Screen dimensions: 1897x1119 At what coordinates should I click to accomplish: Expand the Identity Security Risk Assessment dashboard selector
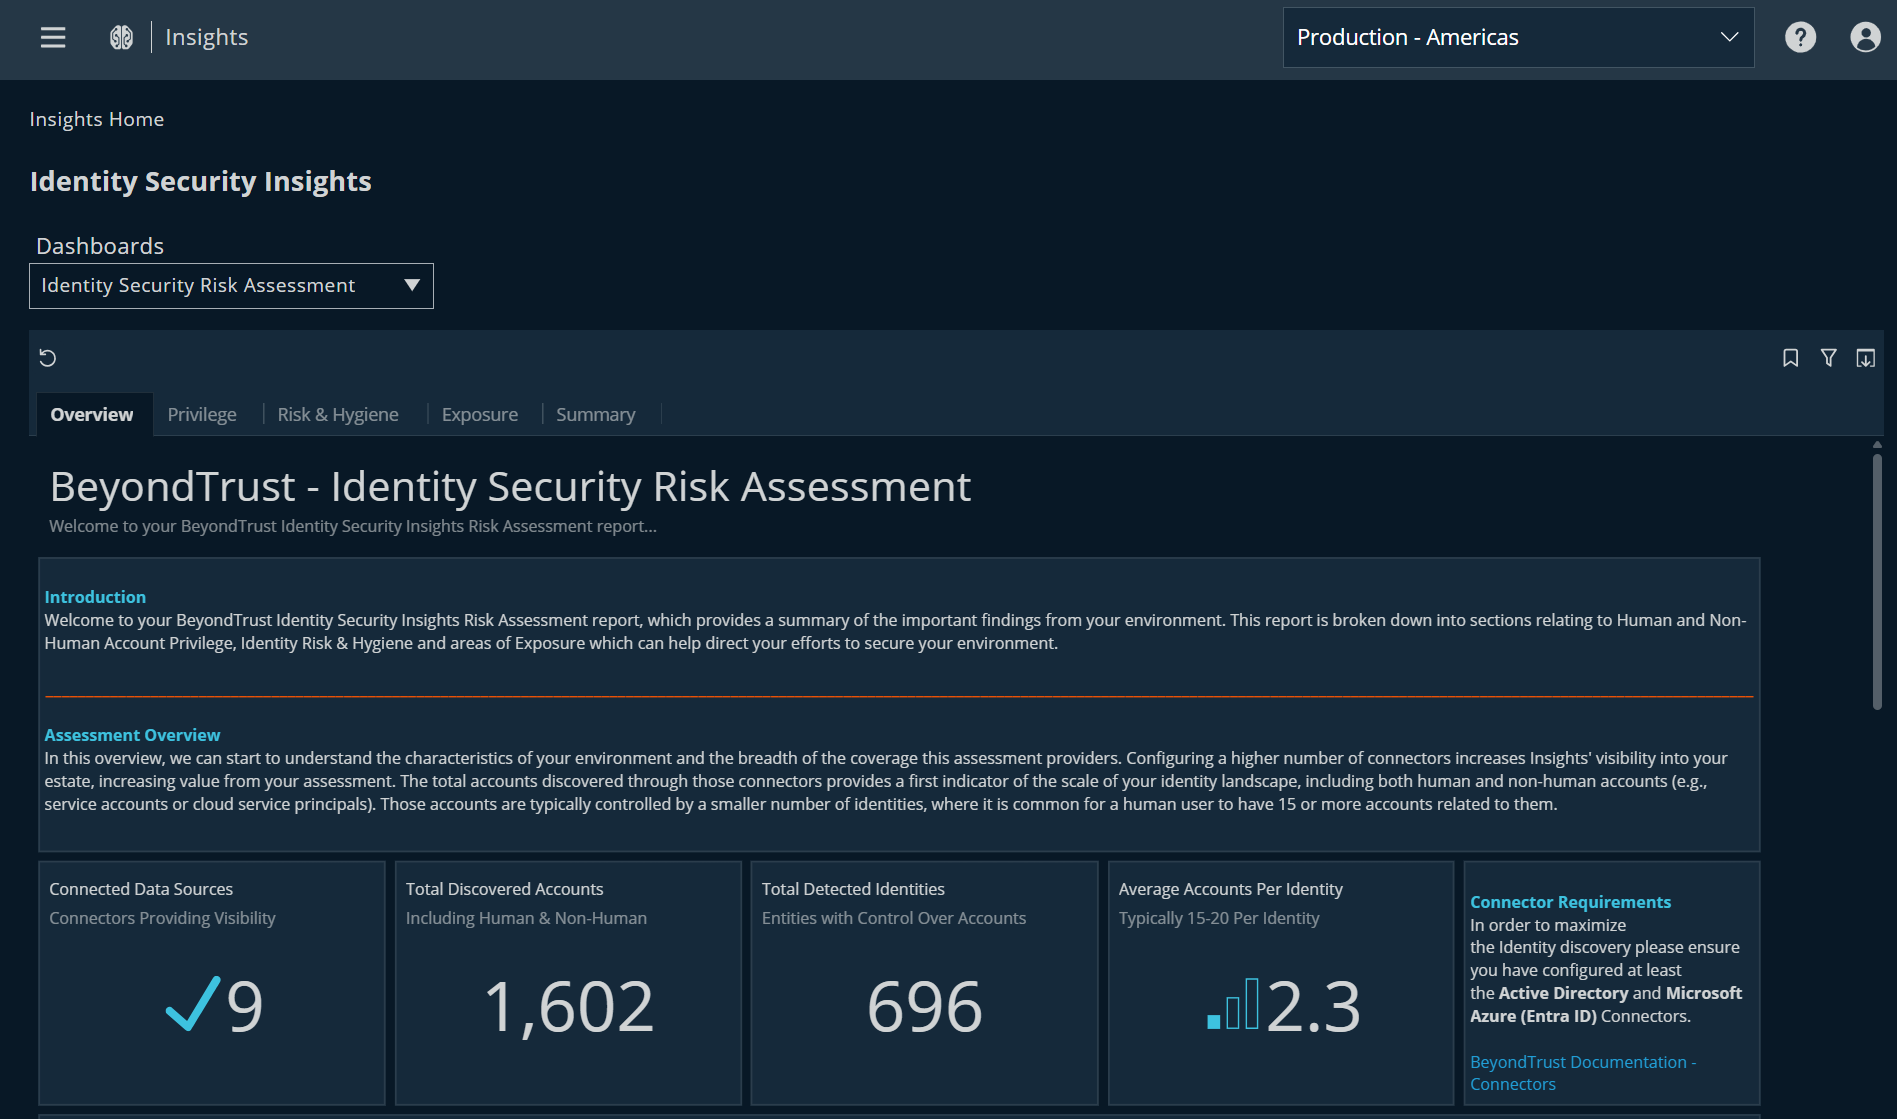pos(231,285)
